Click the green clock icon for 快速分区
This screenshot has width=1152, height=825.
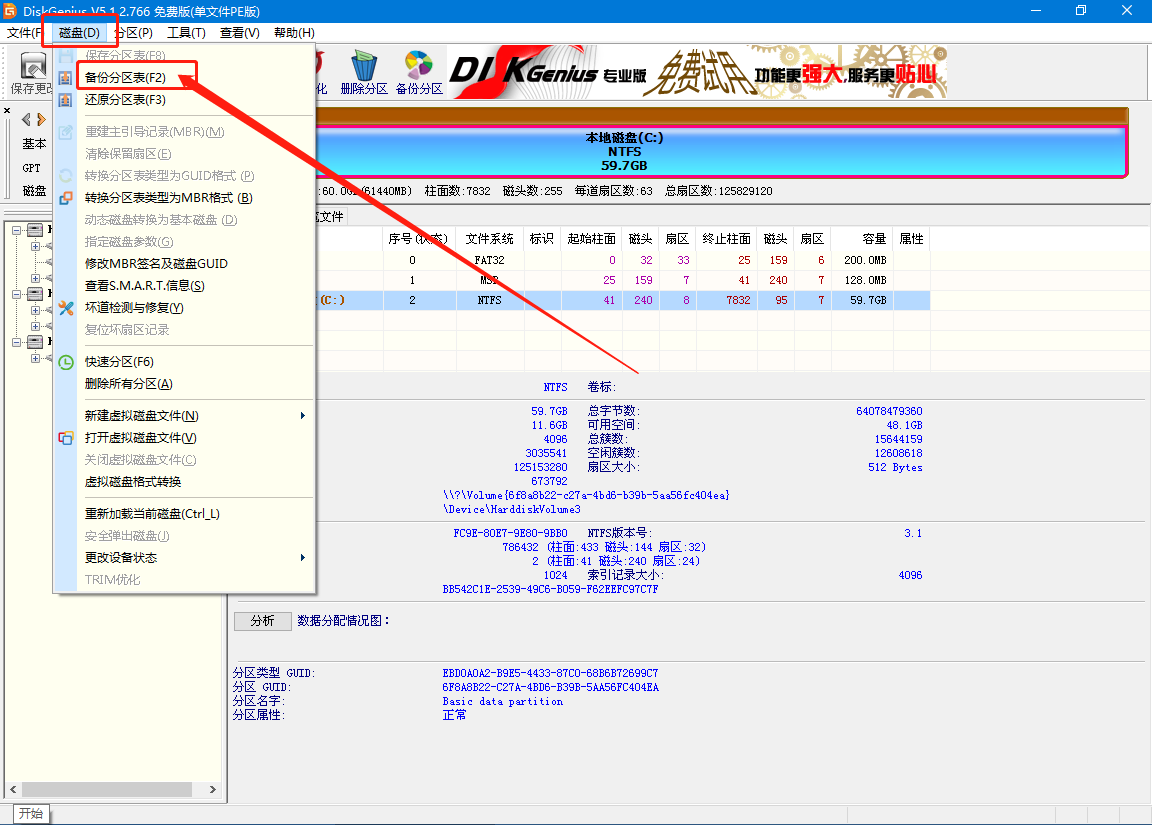[x=65, y=361]
